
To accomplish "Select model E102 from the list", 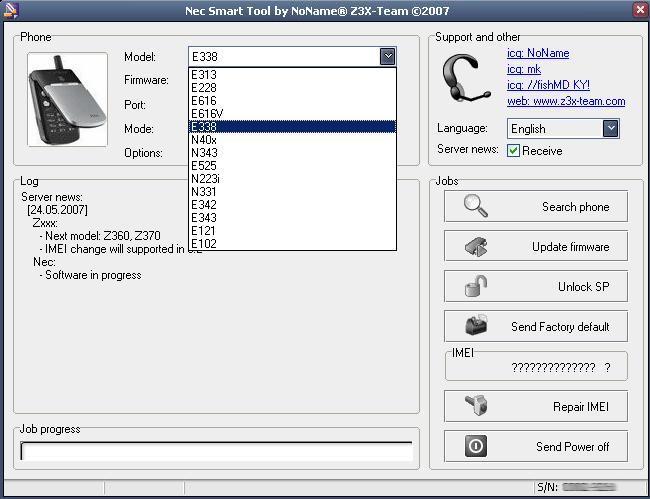I will tap(292, 243).
